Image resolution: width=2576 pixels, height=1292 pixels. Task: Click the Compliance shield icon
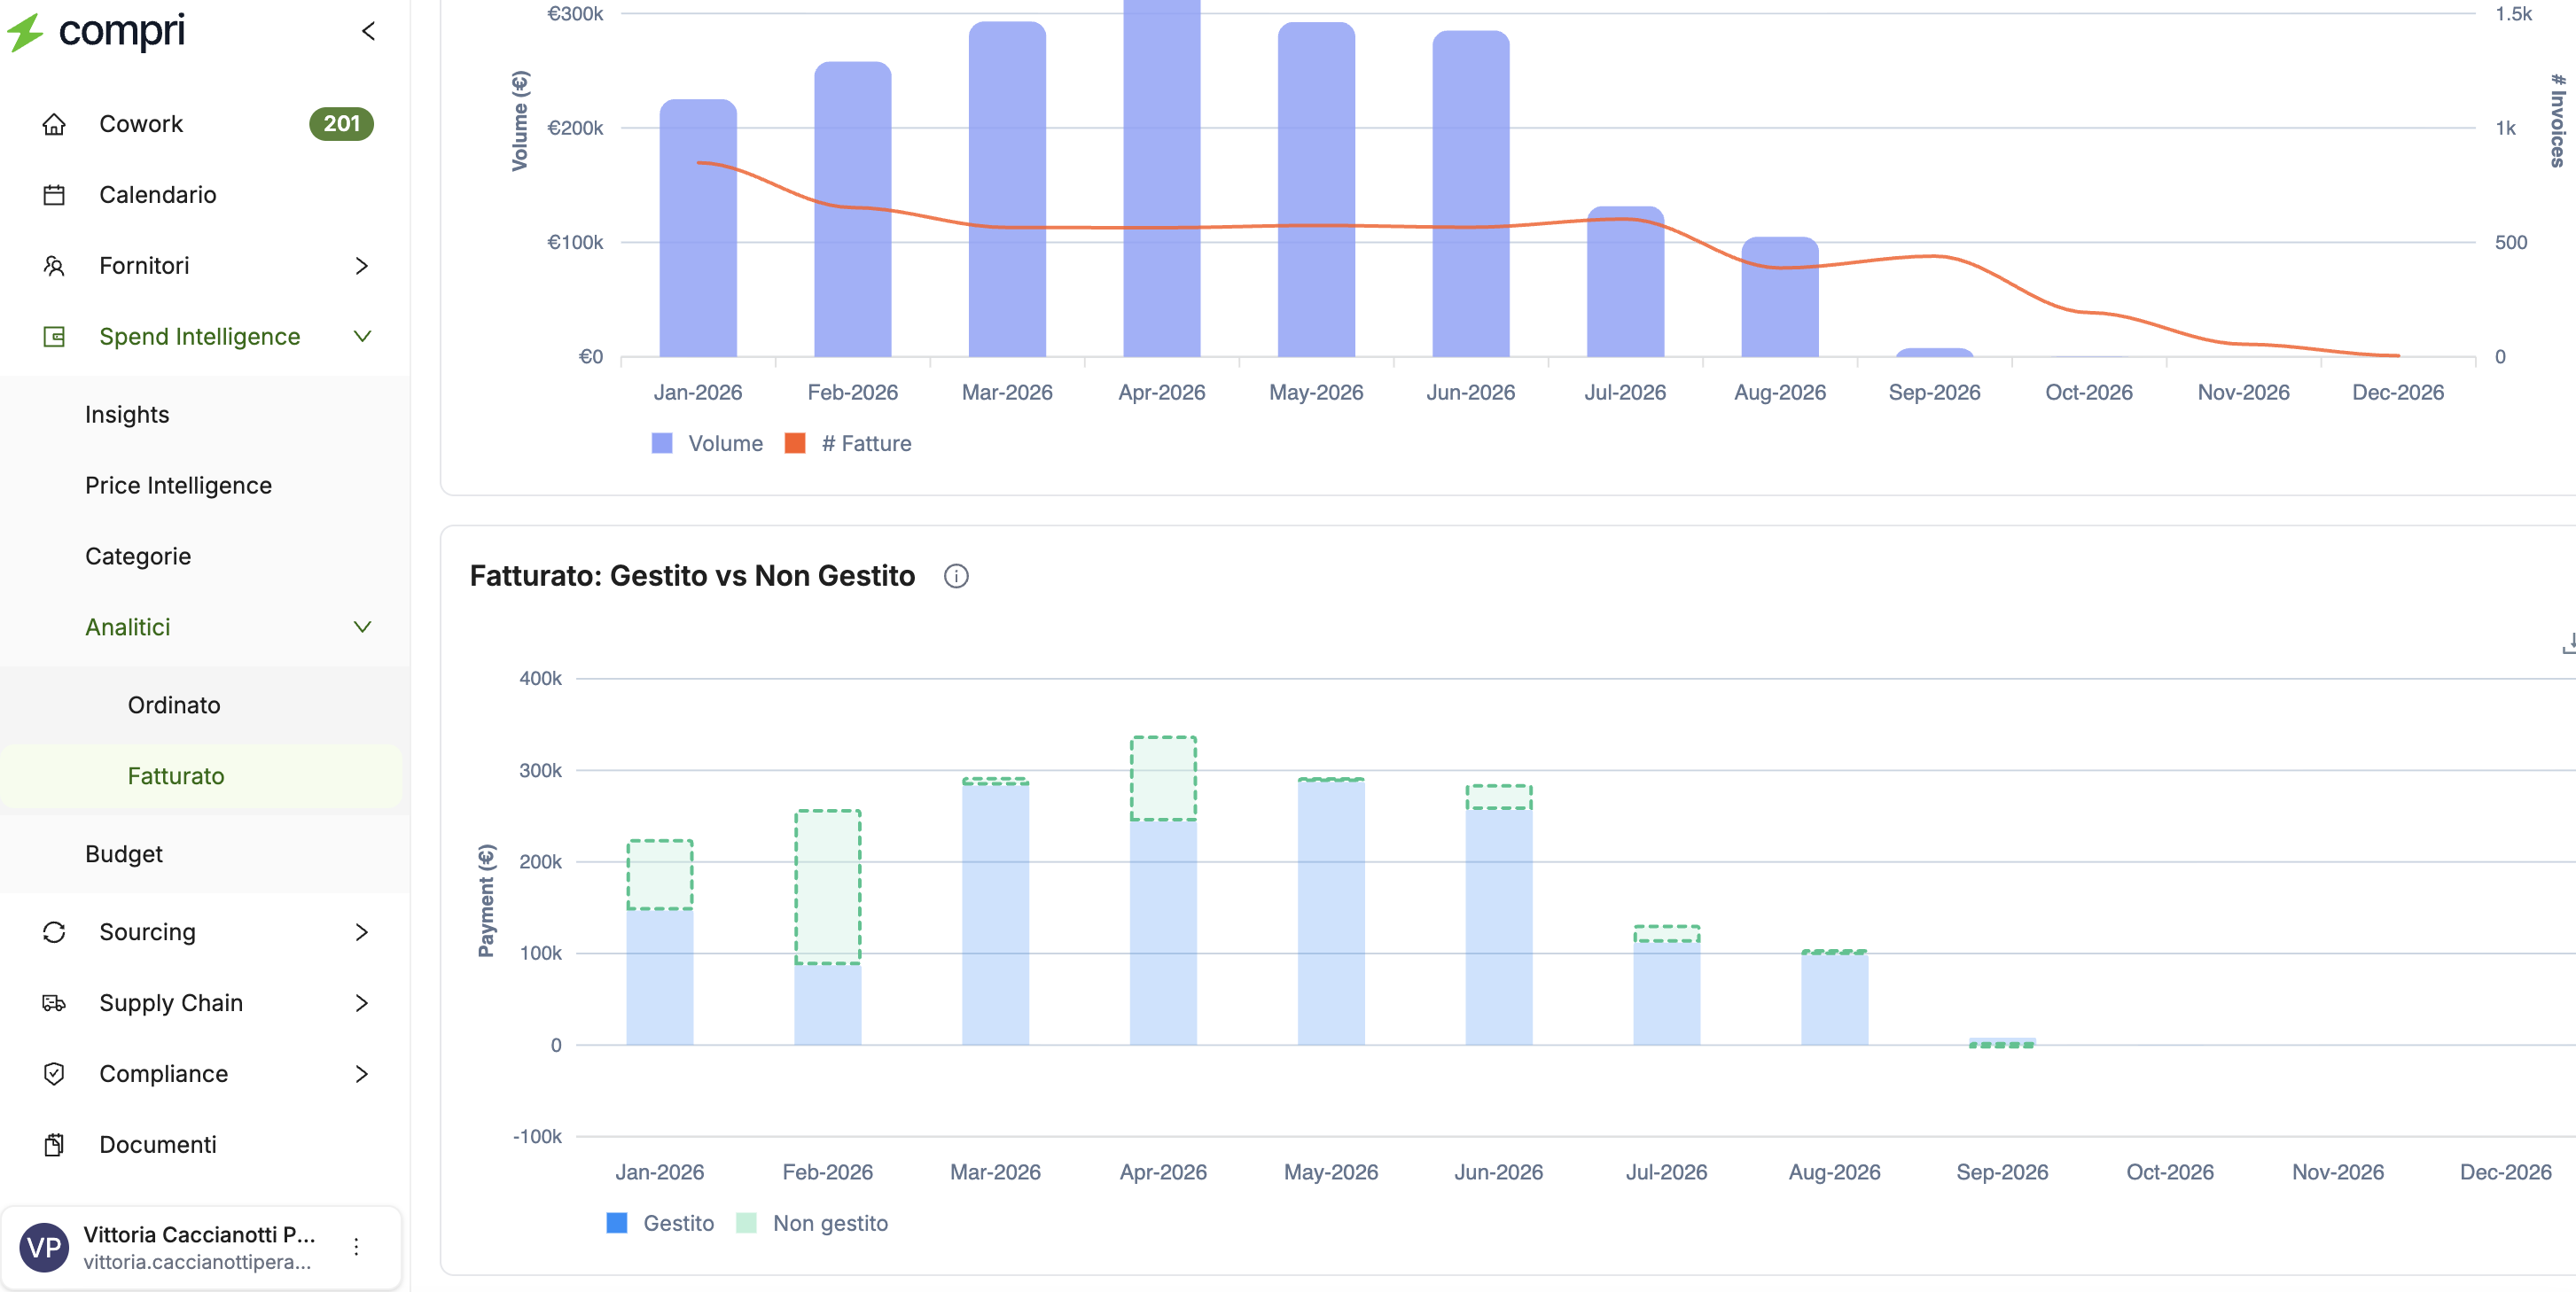[54, 1074]
